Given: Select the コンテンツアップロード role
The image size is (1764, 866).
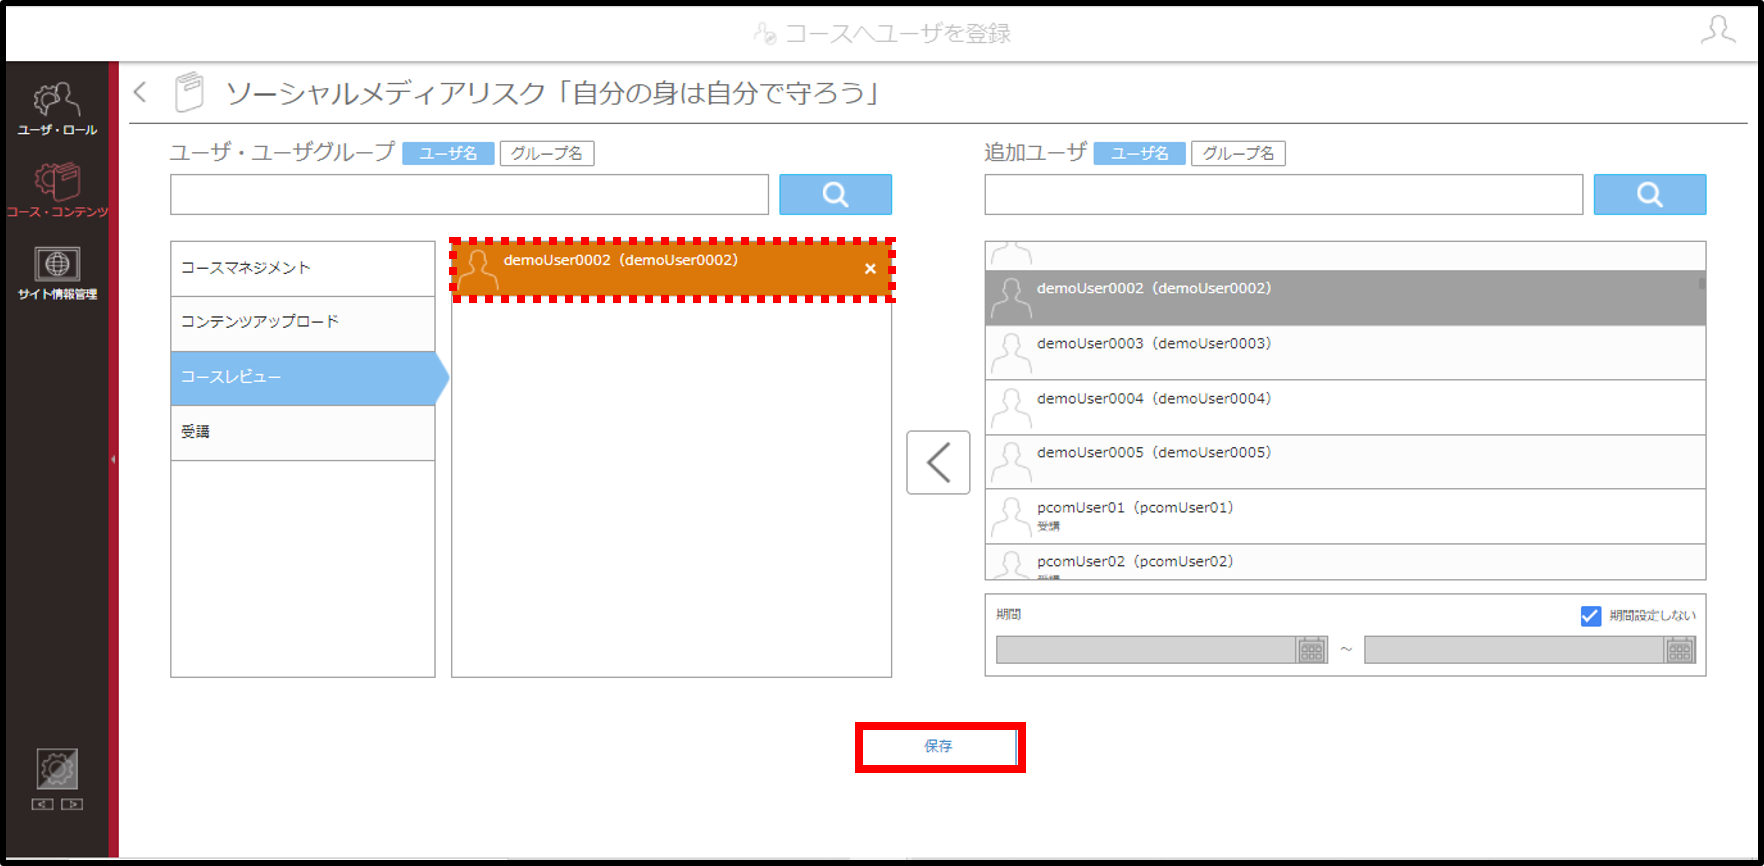Looking at the screenshot, I should coord(303,323).
